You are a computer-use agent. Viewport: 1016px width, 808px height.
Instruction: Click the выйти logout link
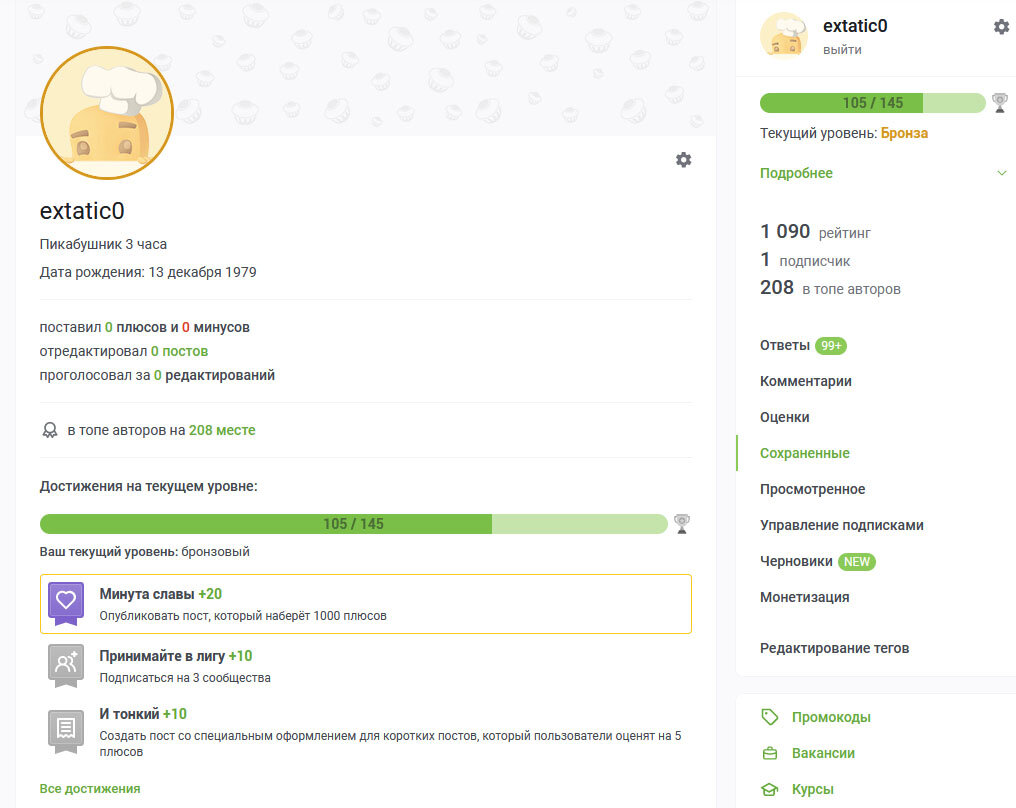click(842, 50)
